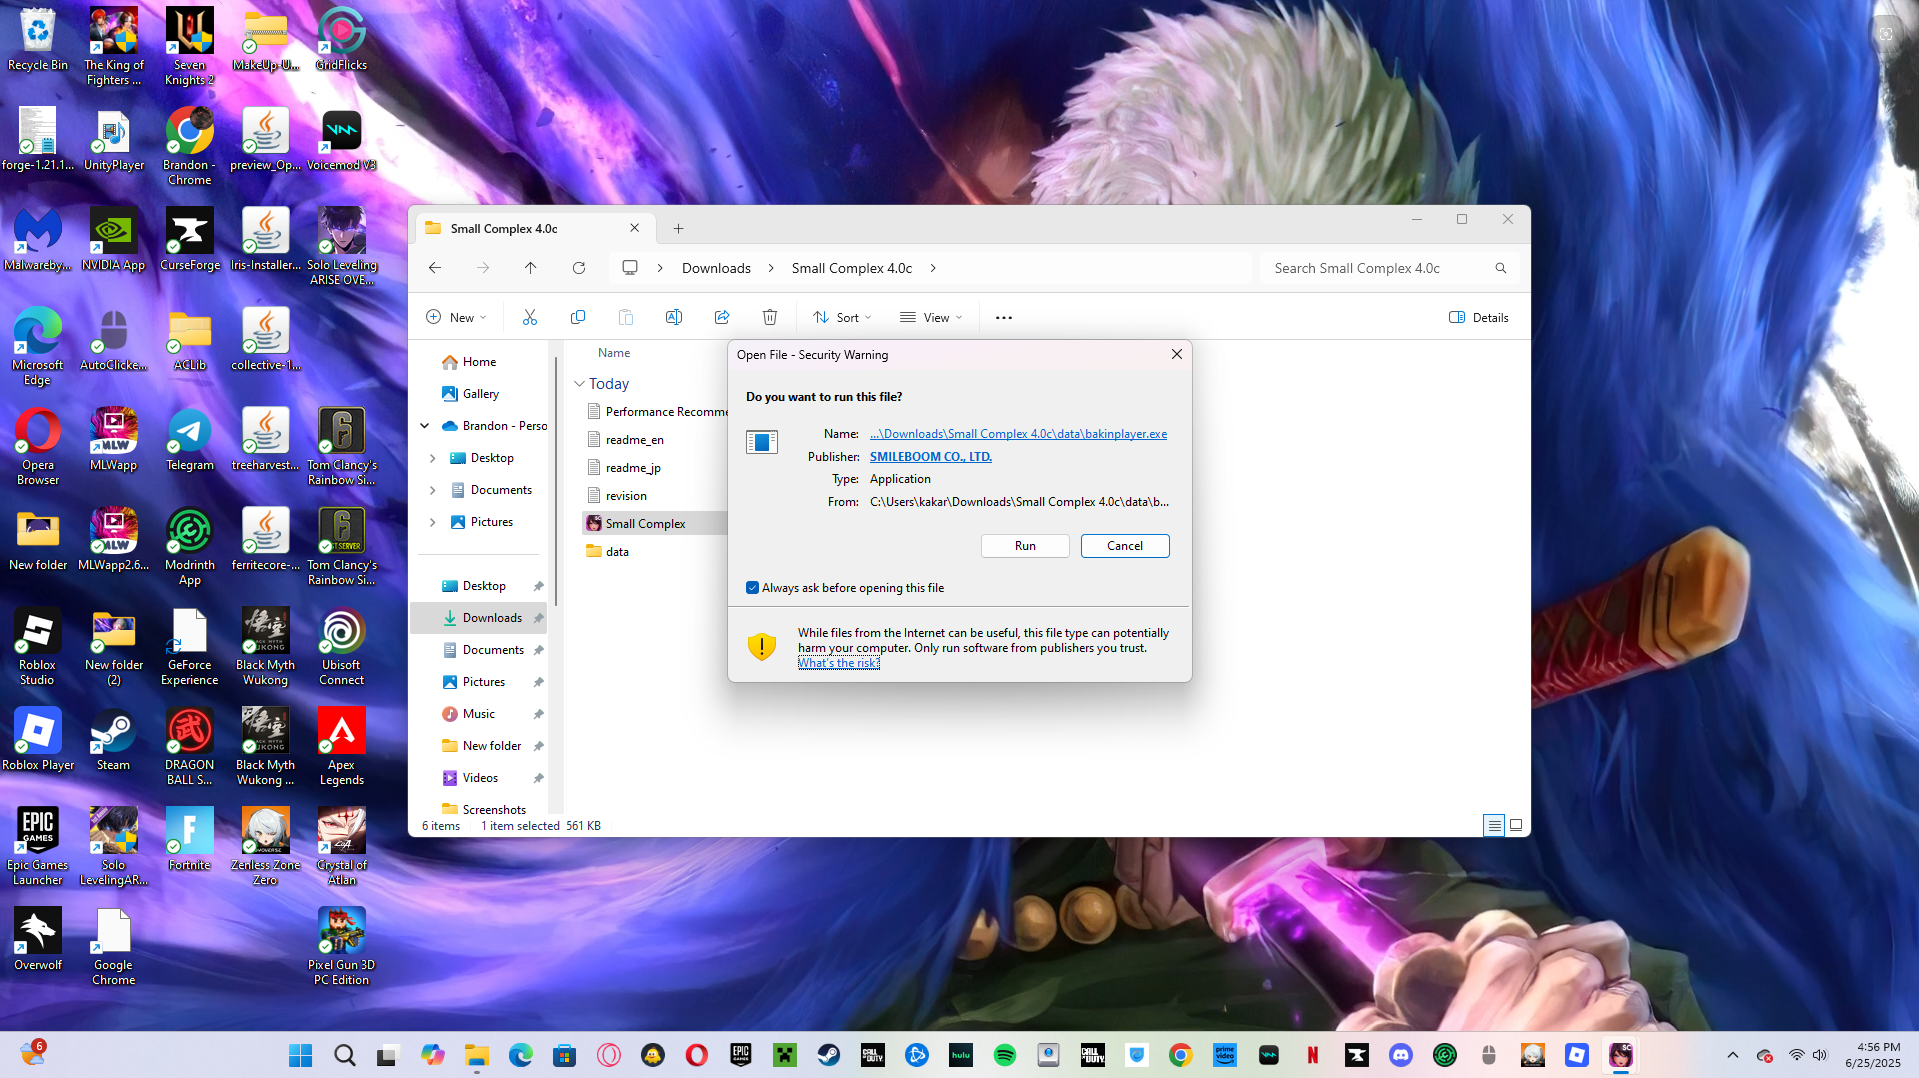Open Spotify from the taskbar
1919x1078 pixels.
coord(1005,1055)
